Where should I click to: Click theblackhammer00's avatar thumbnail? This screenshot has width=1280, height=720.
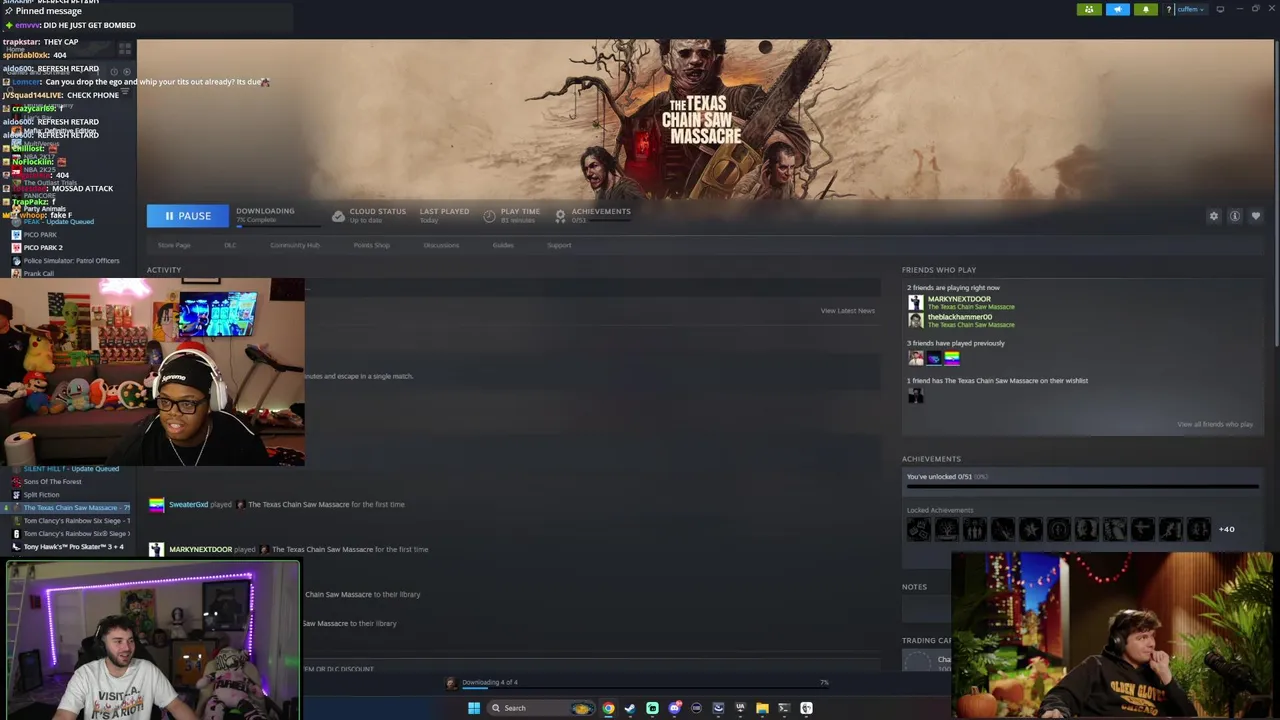[915, 320]
